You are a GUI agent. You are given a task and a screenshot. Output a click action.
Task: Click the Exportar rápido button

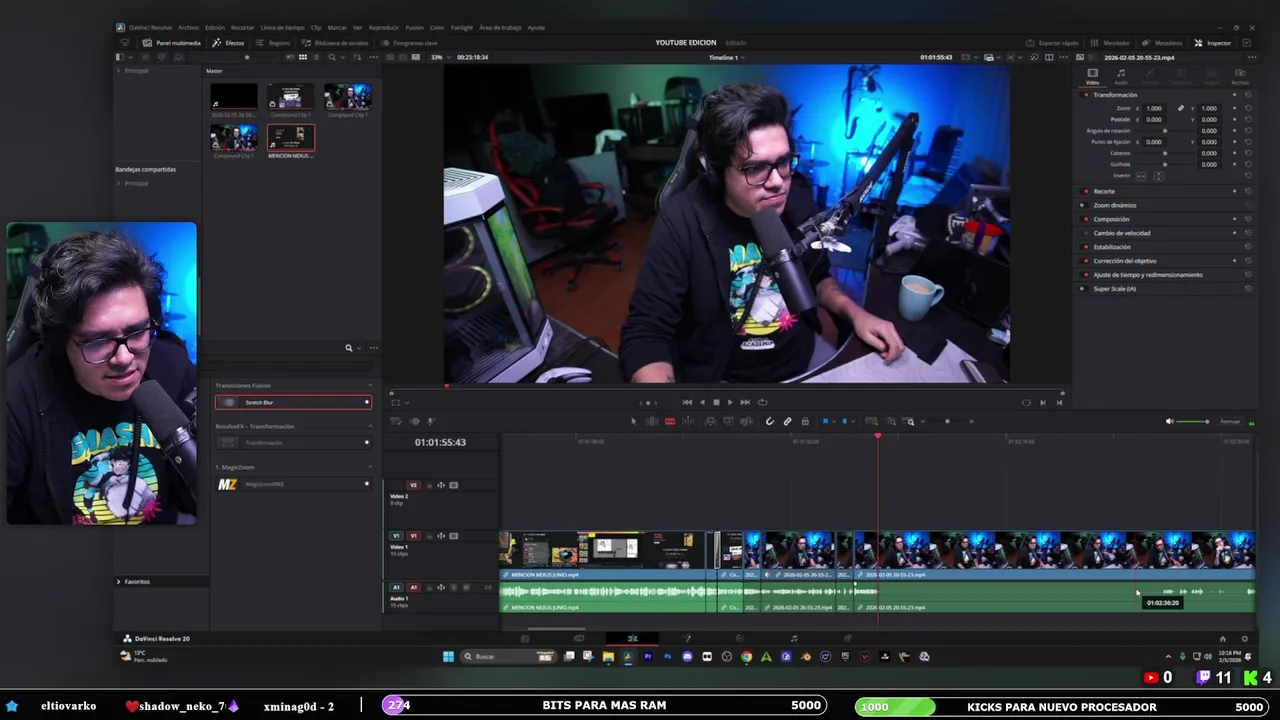(1053, 43)
